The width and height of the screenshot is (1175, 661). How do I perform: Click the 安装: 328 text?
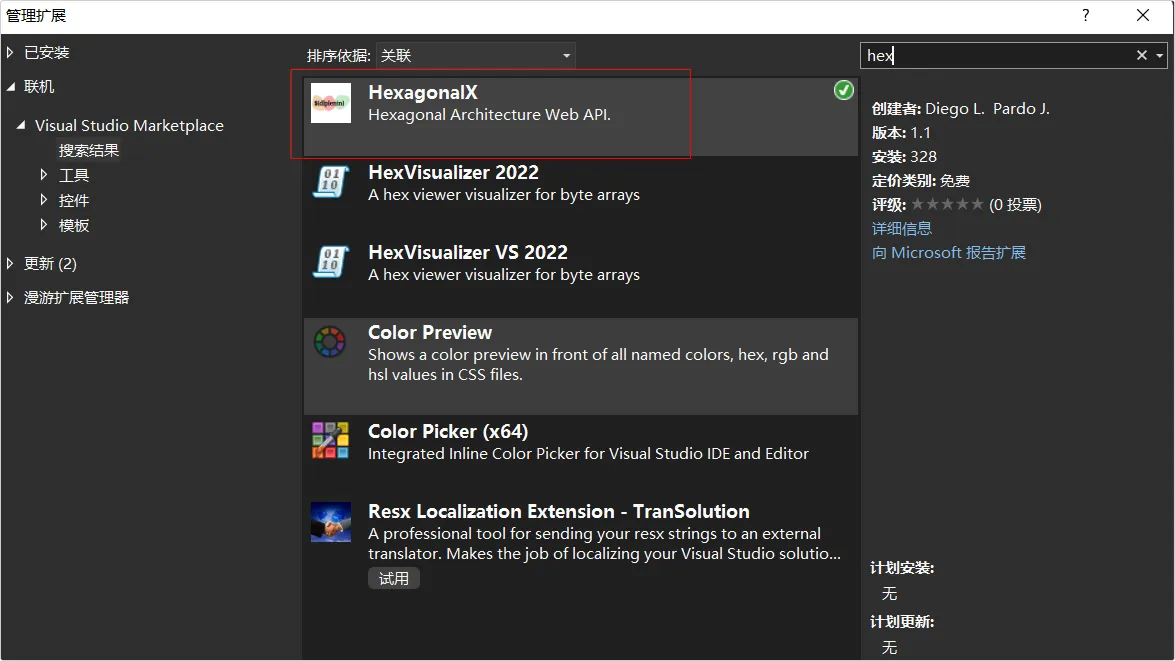904,157
